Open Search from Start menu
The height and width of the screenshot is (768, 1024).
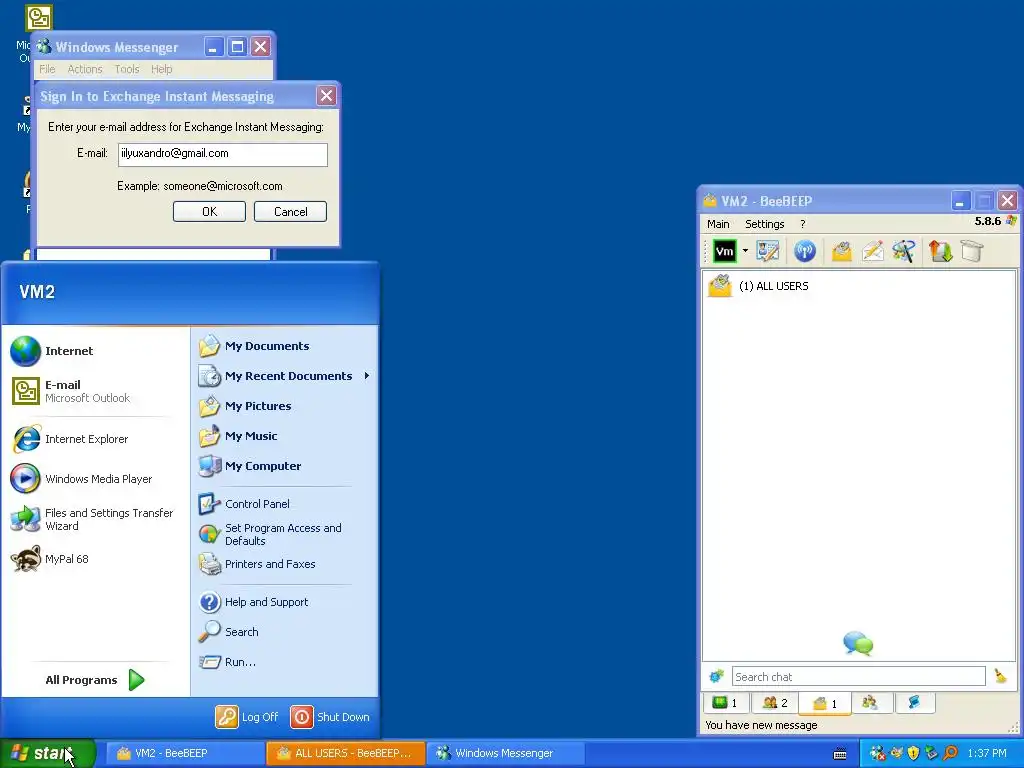(x=284, y=632)
